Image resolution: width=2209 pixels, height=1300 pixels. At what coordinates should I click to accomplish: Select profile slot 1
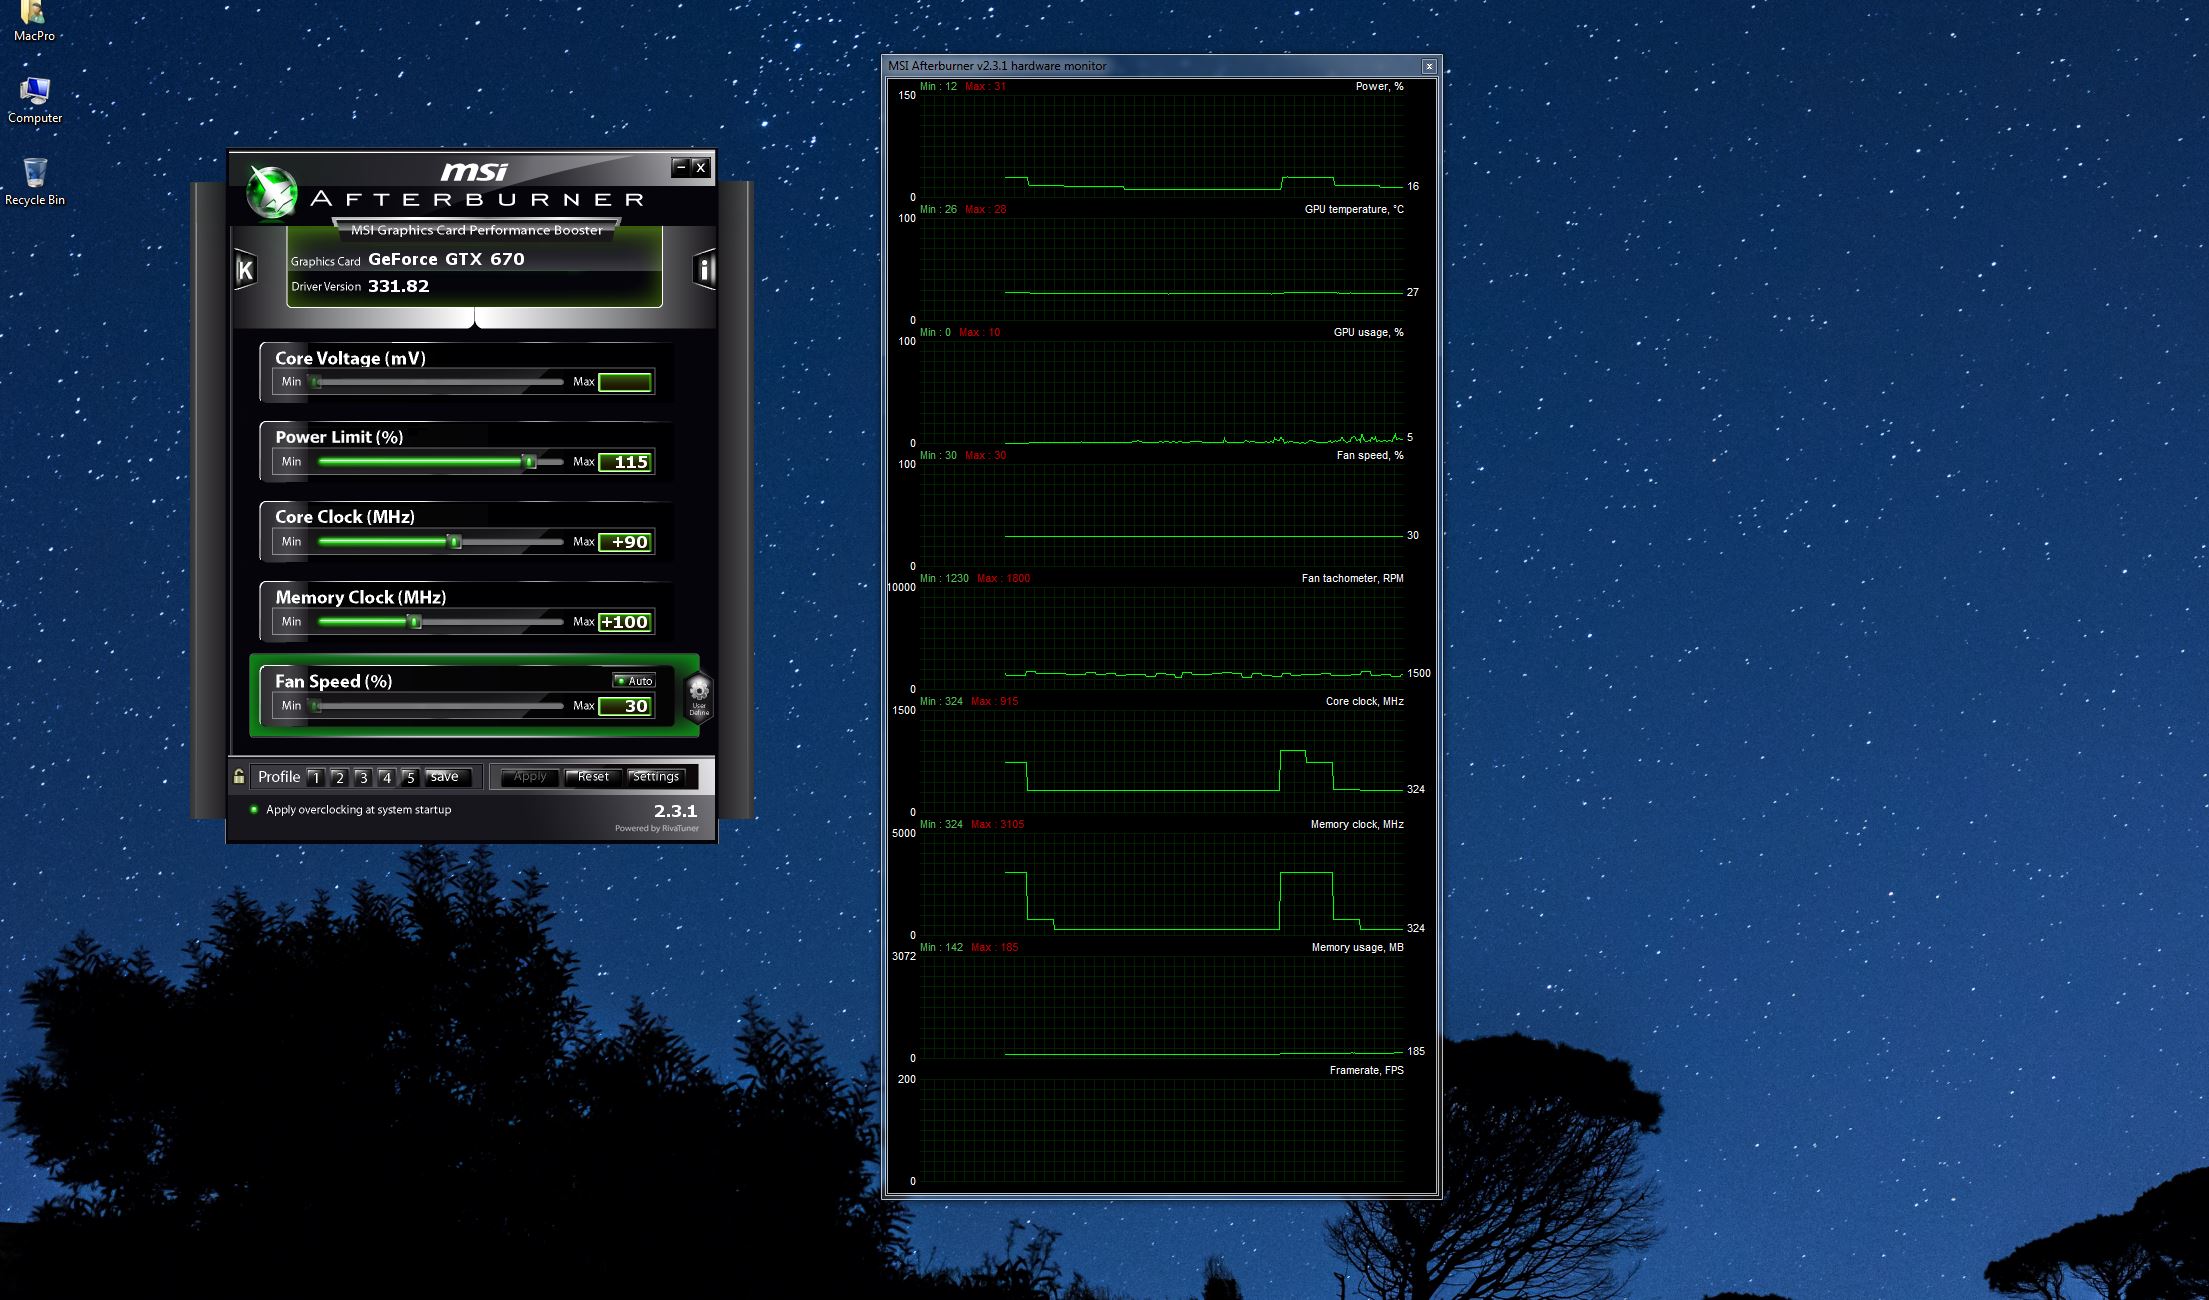[315, 777]
